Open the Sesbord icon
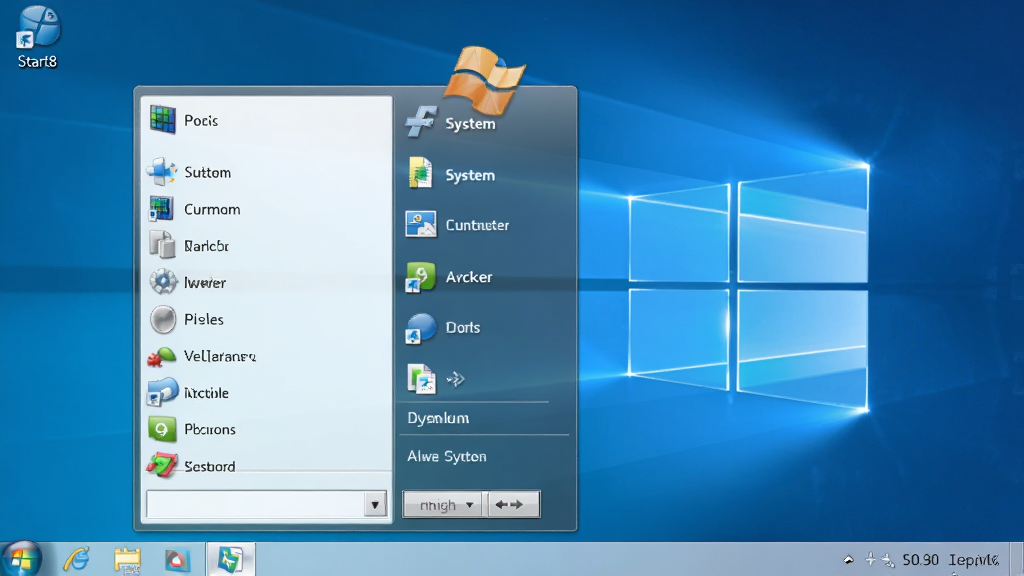Viewport: 1024px width, 576px height. coord(161,465)
